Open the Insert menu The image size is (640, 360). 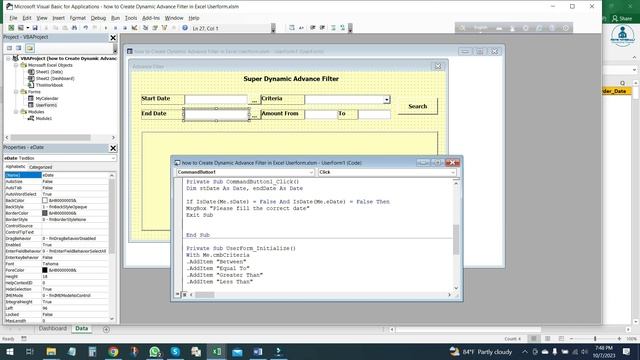point(58,18)
